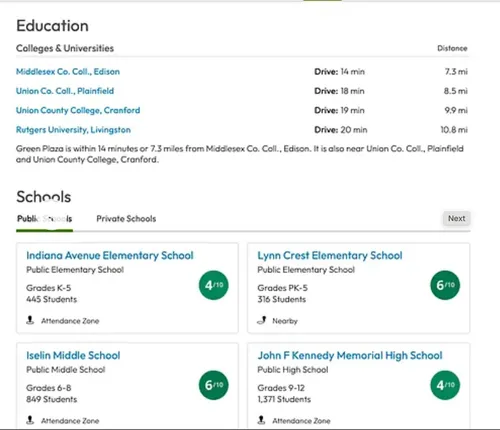Open Indiana Avenue Elementary School title link
The image size is (500, 430).
(x=110, y=256)
